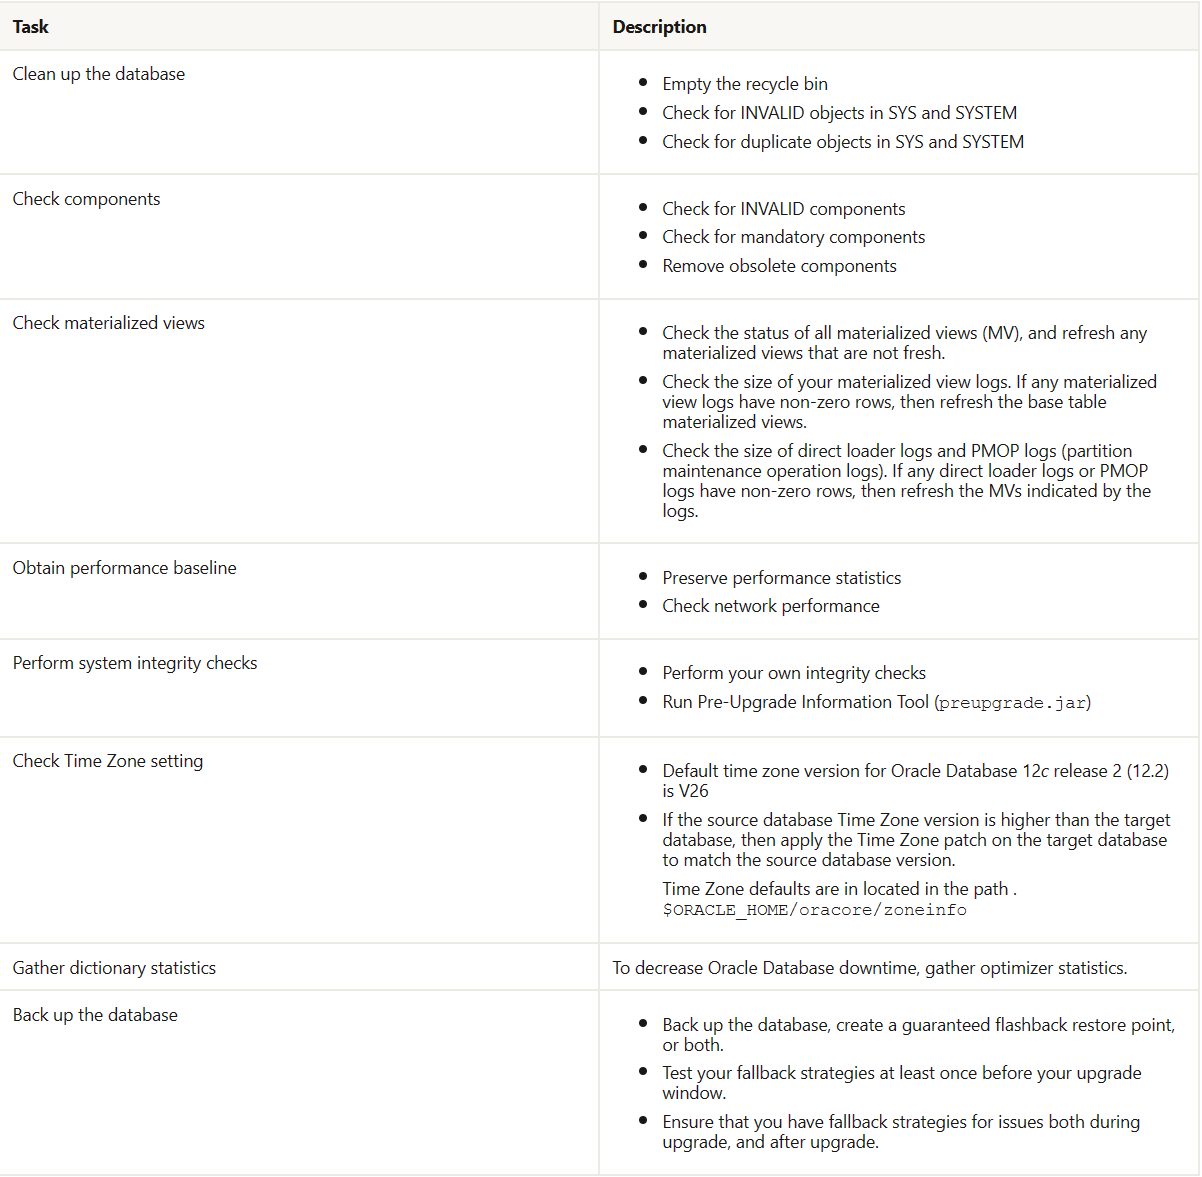Click the preupgrade.jar code text

pos(1012,703)
